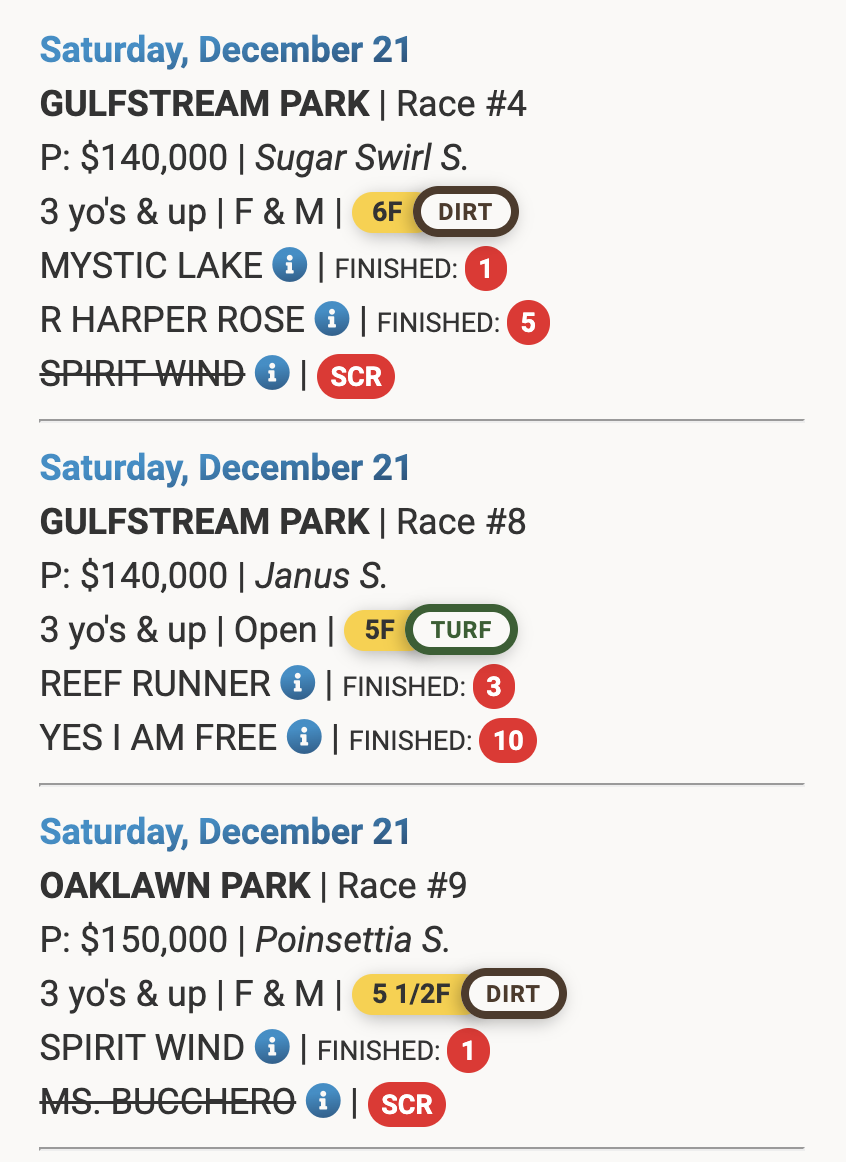This screenshot has width=846, height=1162.
Task: Click the Poinsettia S. race name
Action: [353, 940]
